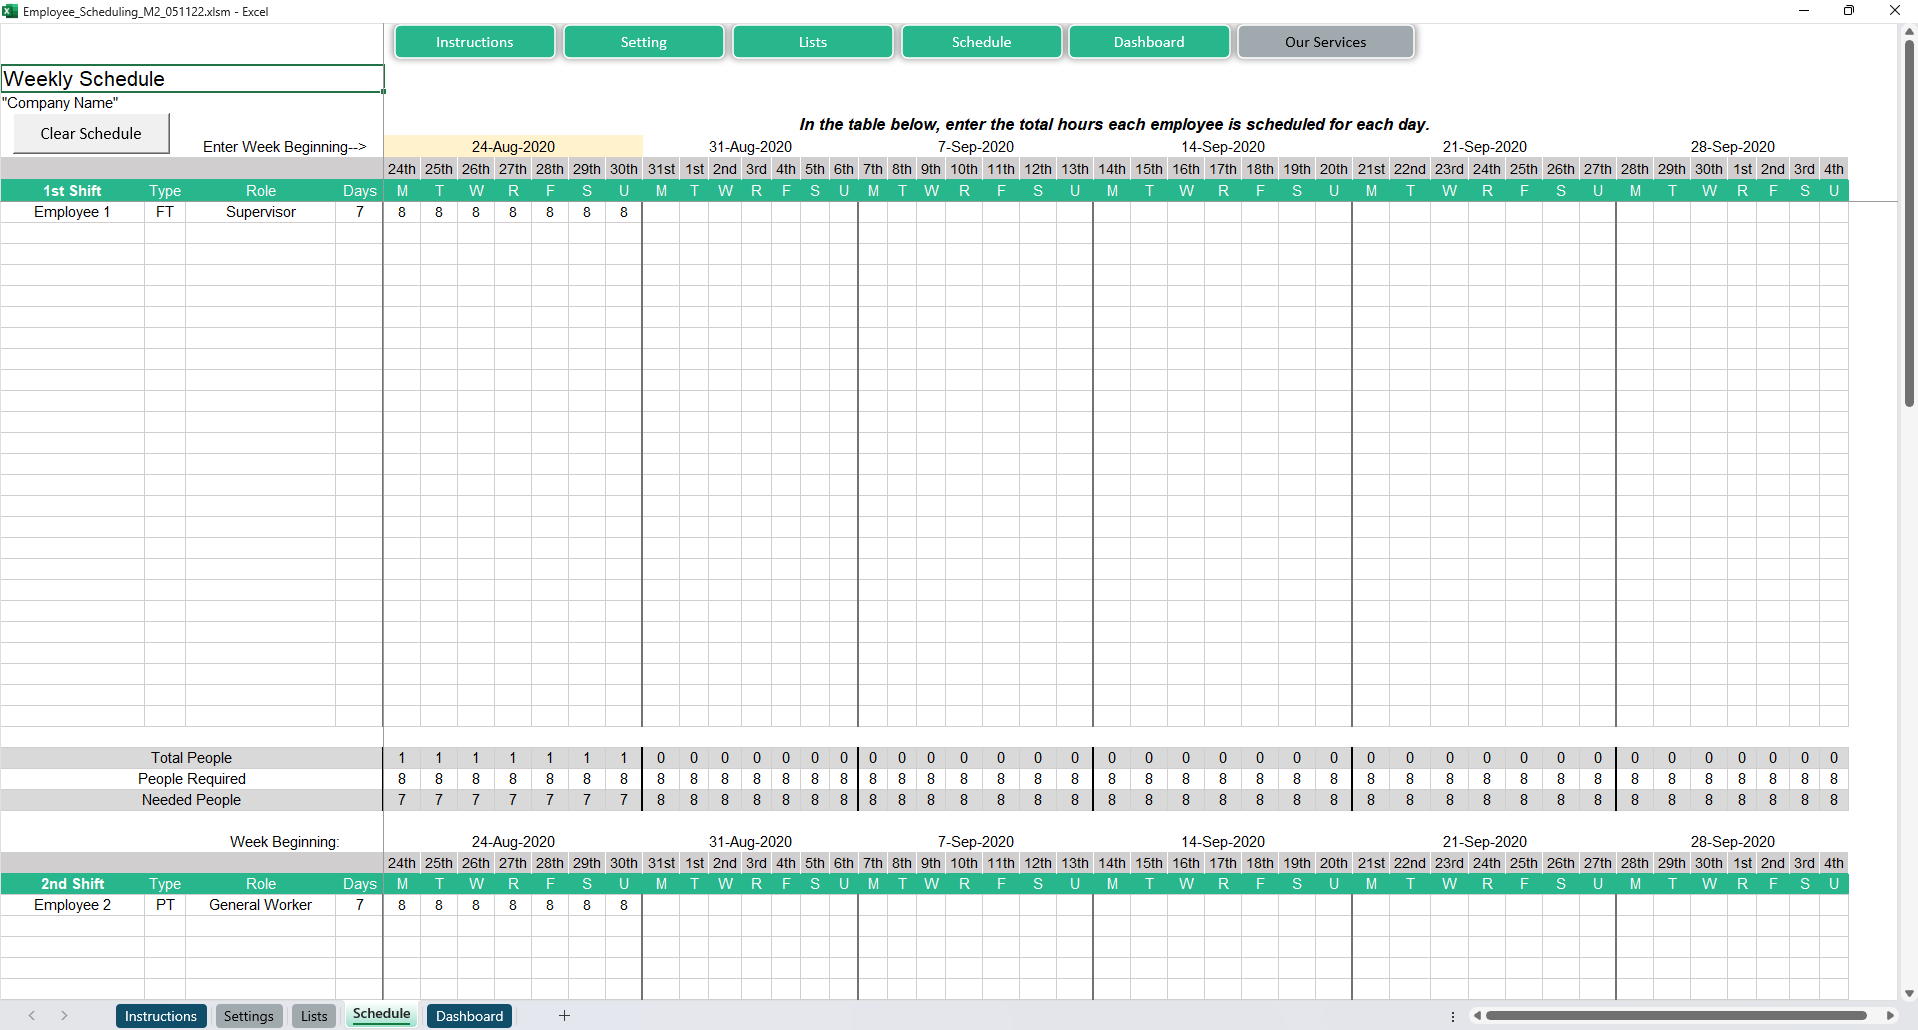Click the previous sheet navigation arrow
Viewport: 1918px width, 1030px height.
coord(32,1016)
